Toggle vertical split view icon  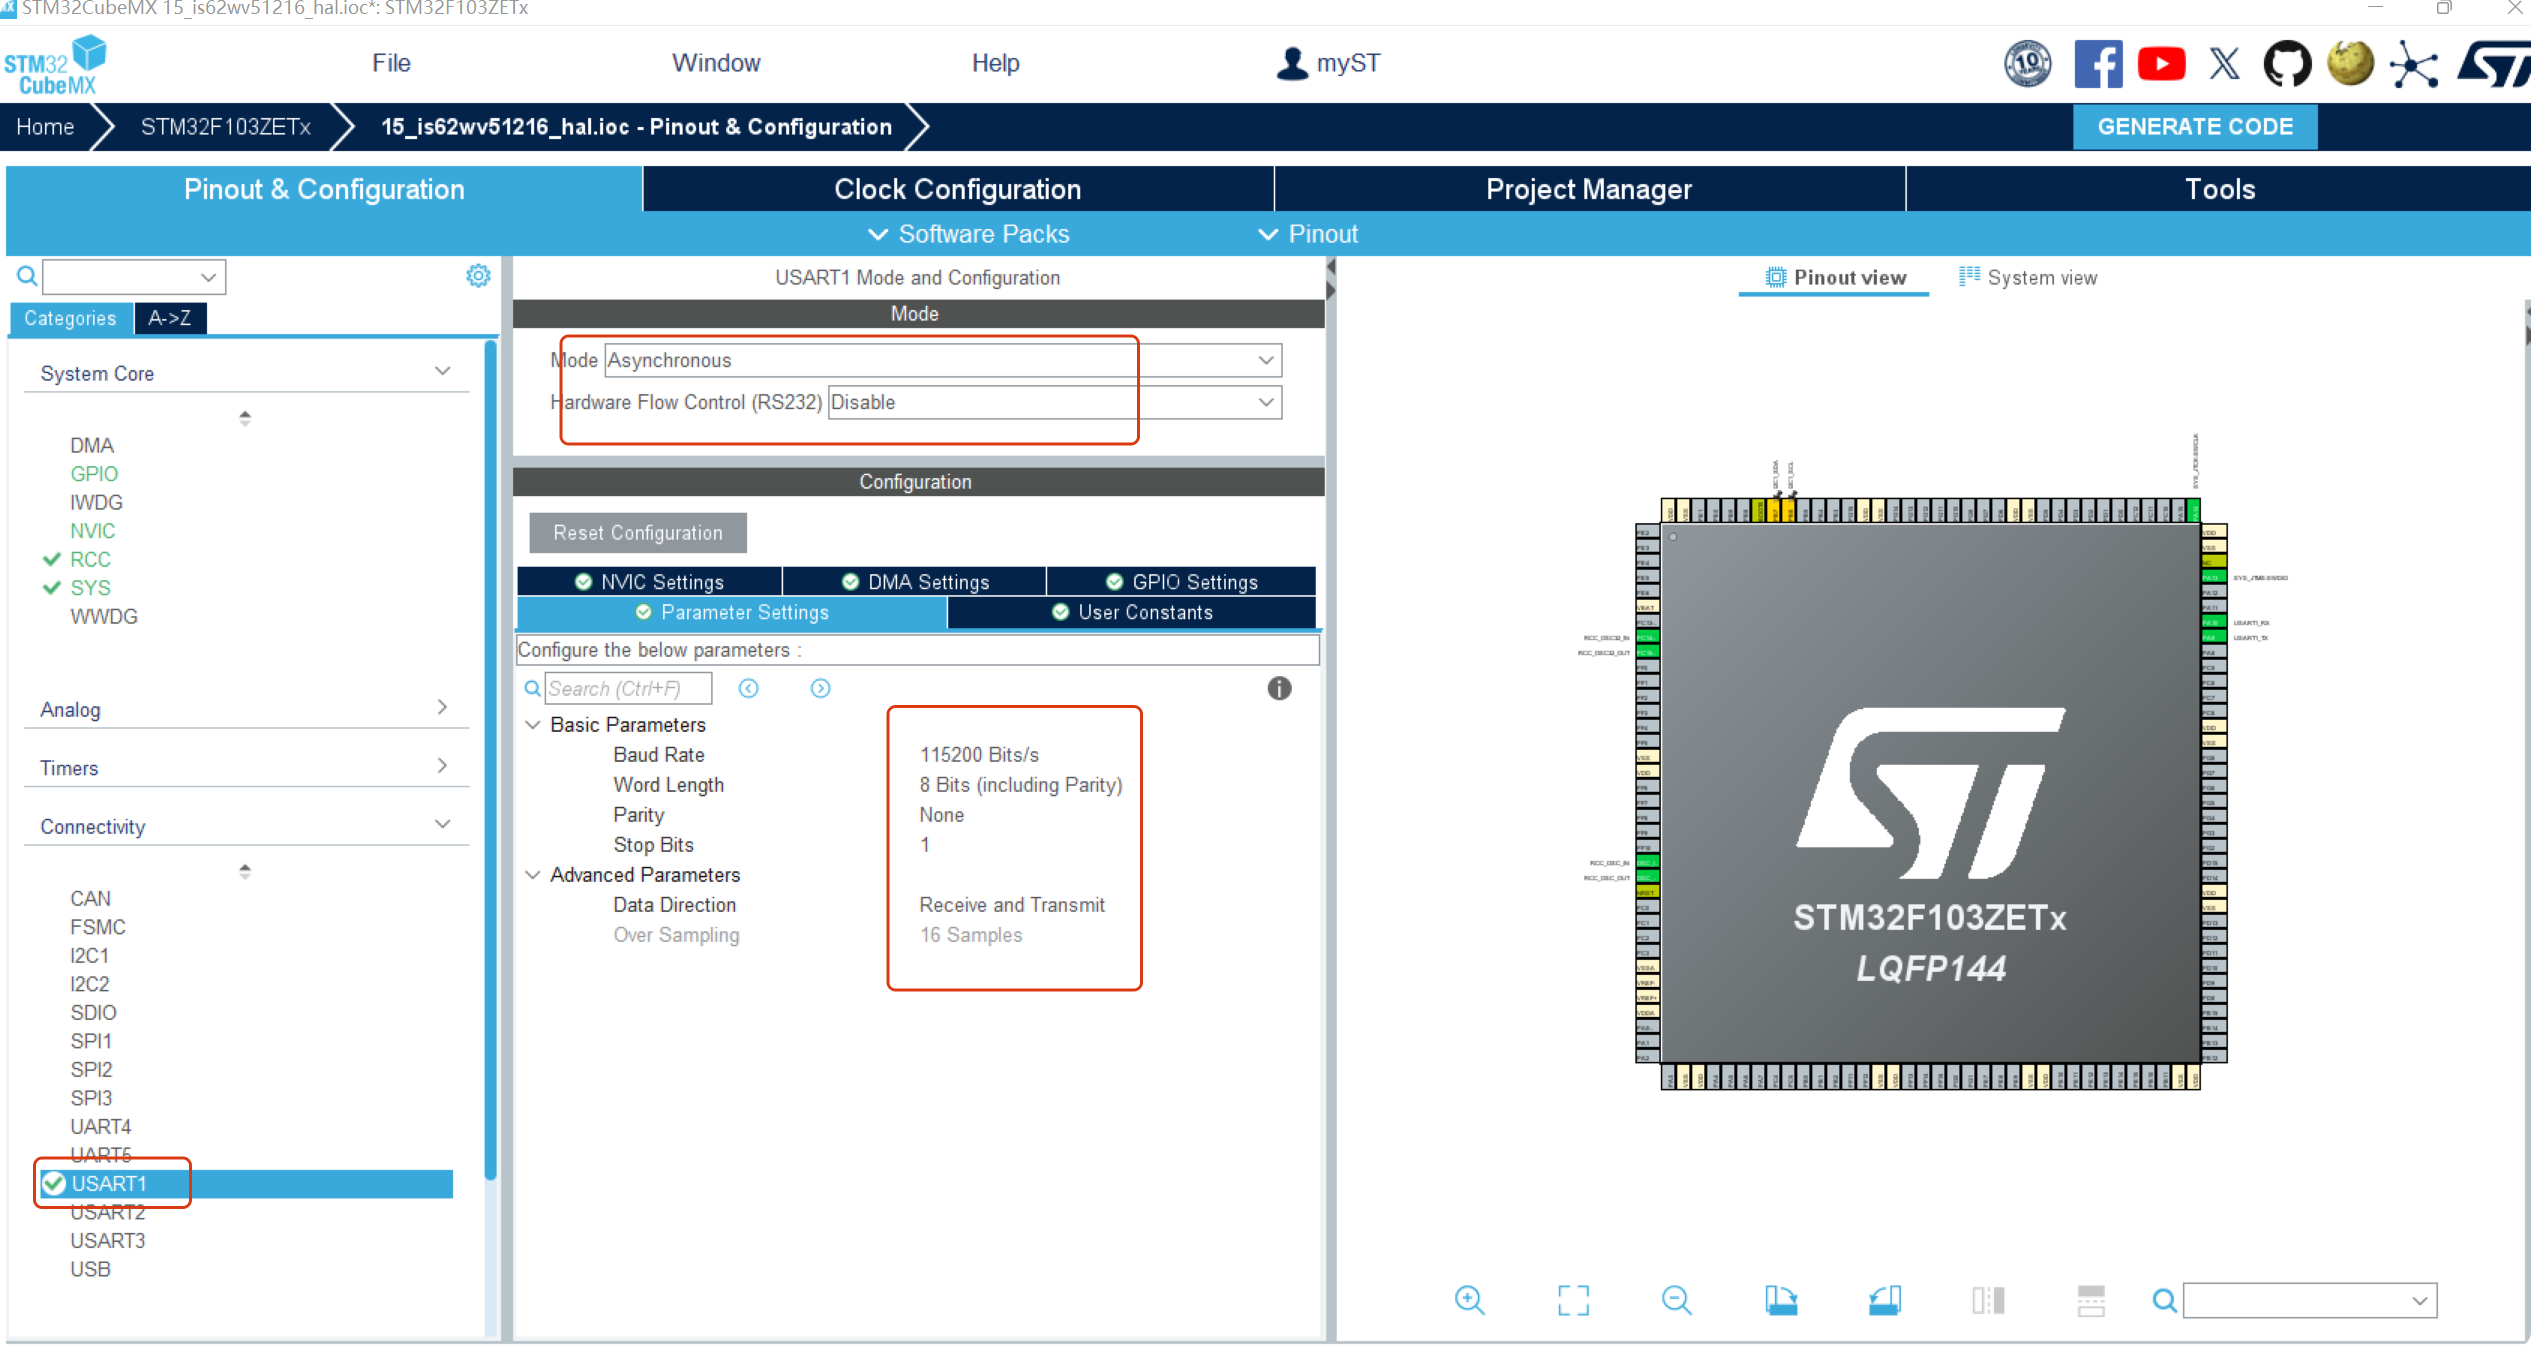pos(1988,1300)
